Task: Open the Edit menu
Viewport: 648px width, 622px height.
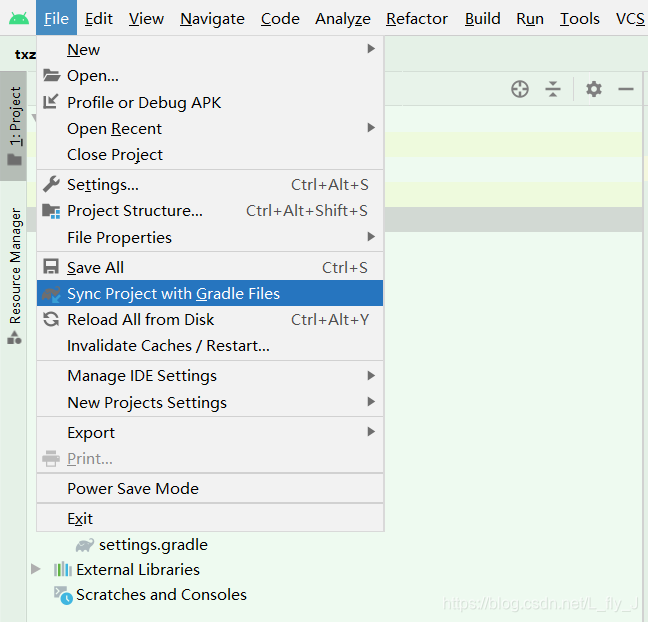Action: click(99, 18)
